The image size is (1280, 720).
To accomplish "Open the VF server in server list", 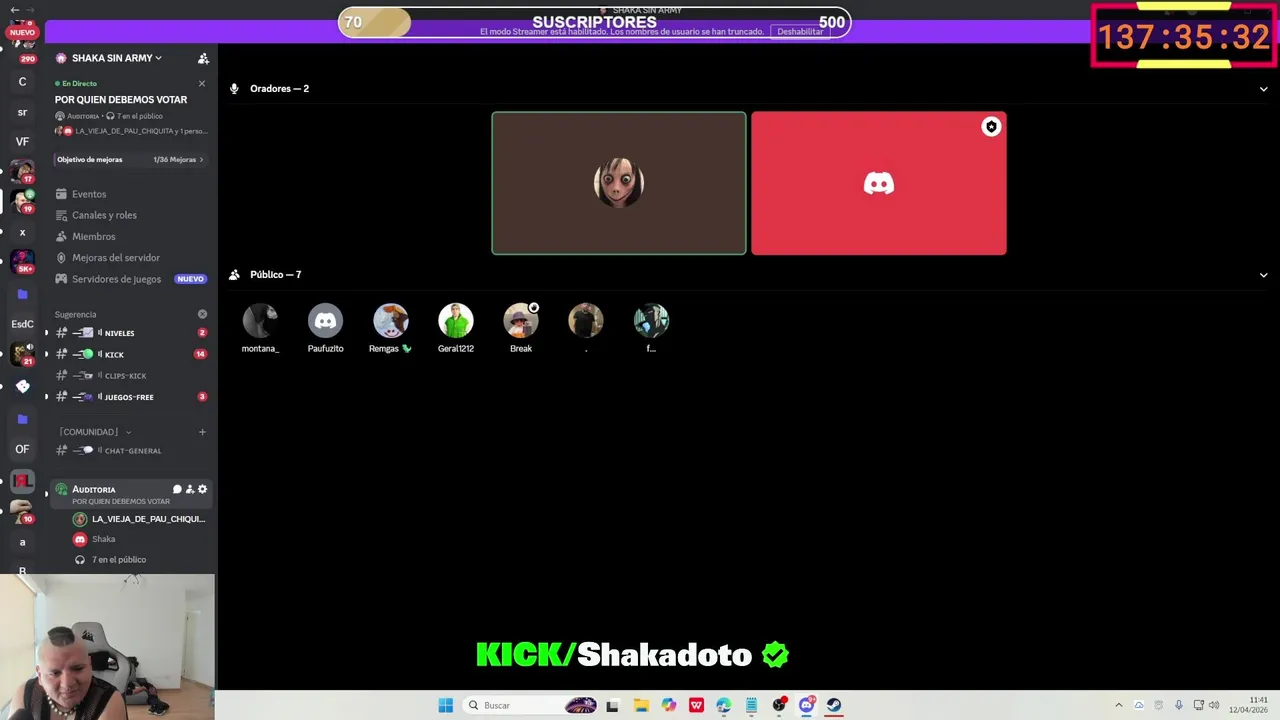I will point(22,142).
